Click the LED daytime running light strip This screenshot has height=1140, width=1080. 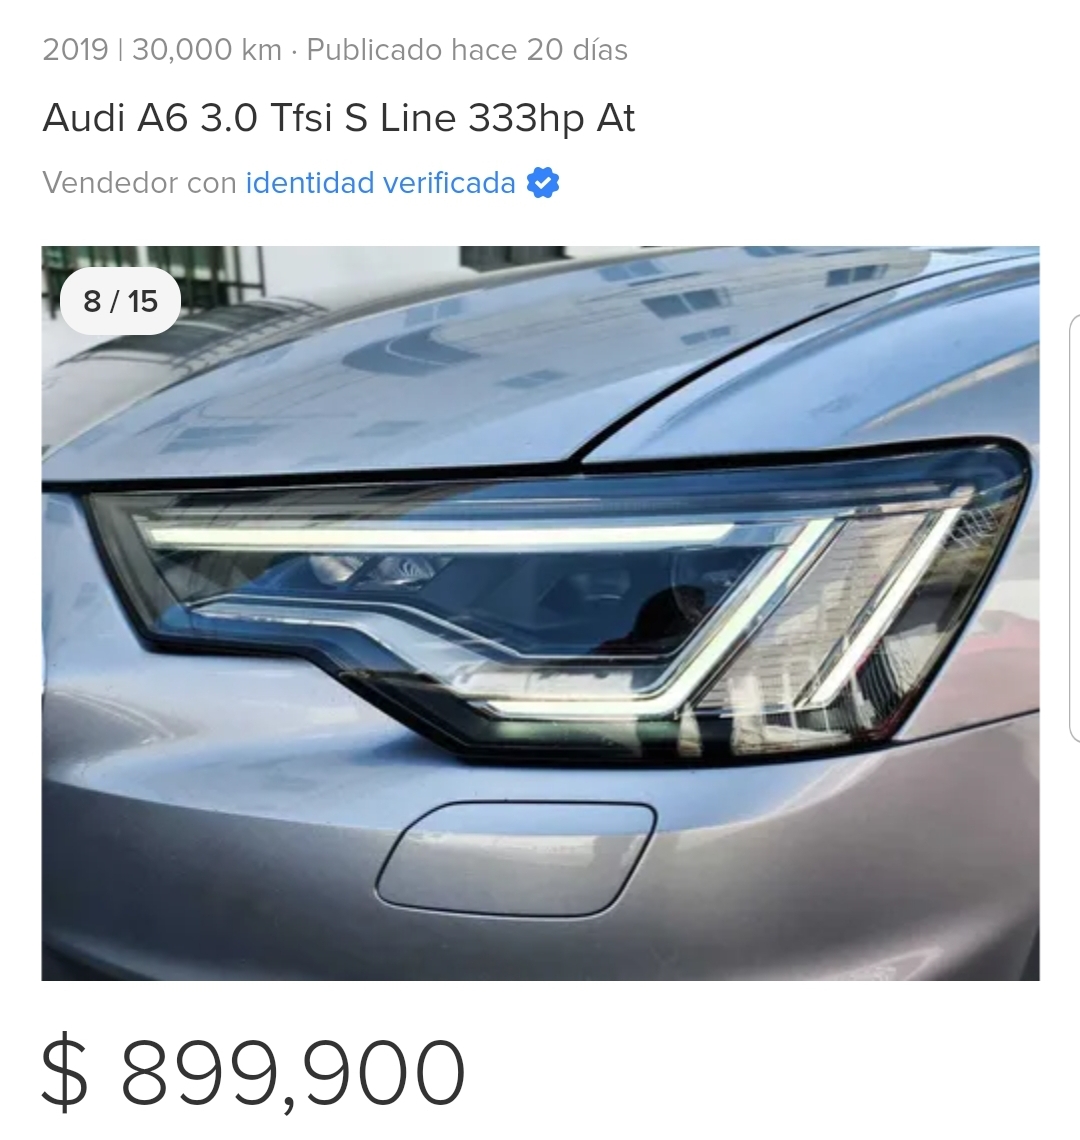[x=436, y=537]
